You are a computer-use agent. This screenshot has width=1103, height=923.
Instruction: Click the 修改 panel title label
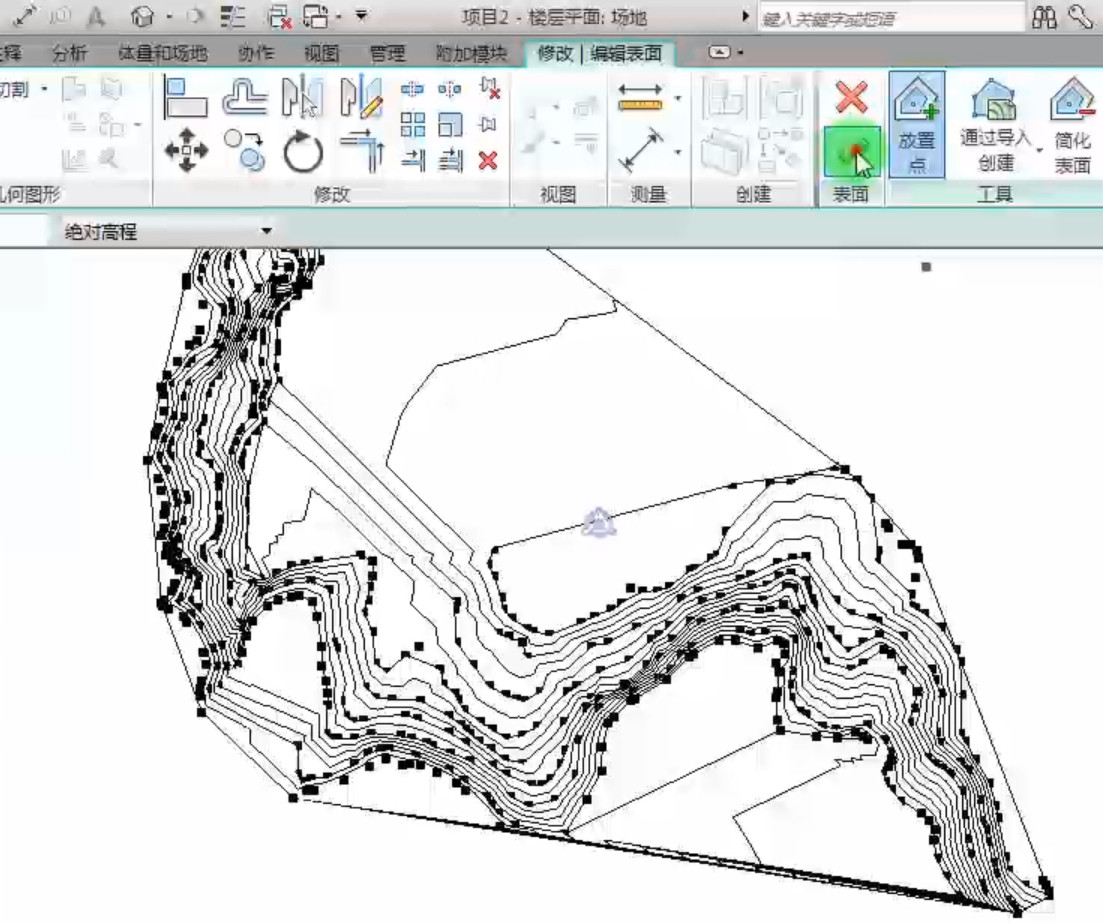[331, 194]
